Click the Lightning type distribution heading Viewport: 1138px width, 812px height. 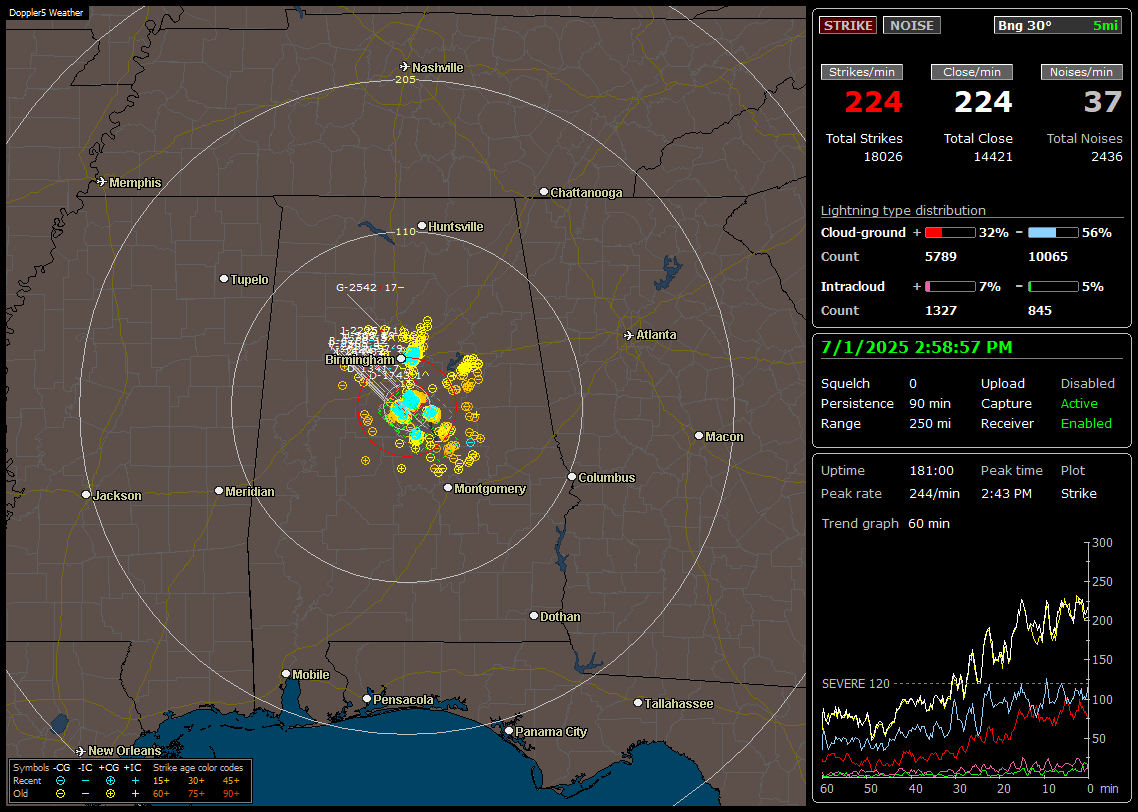click(903, 210)
